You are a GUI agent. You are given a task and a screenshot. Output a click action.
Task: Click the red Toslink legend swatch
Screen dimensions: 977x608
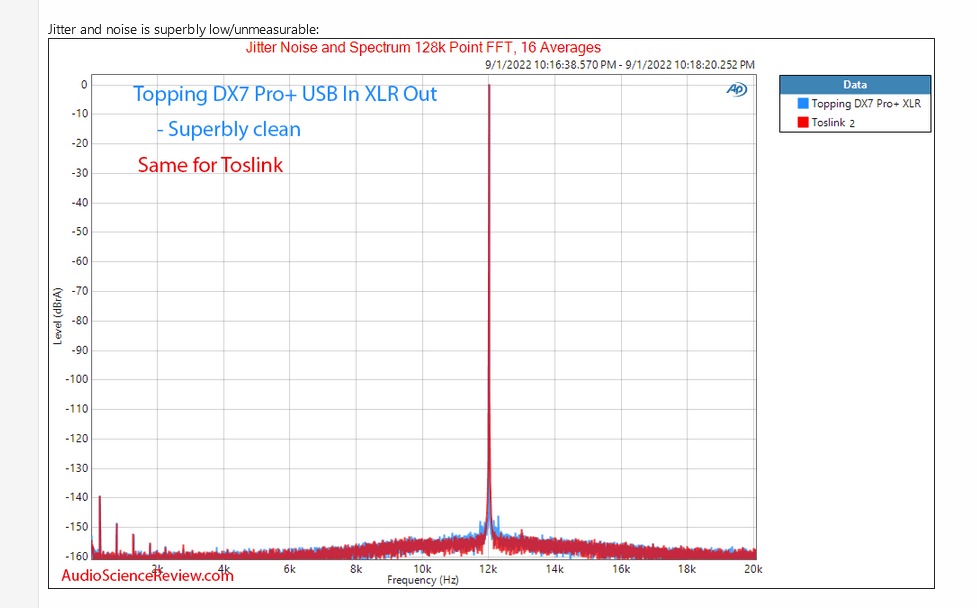[803, 122]
